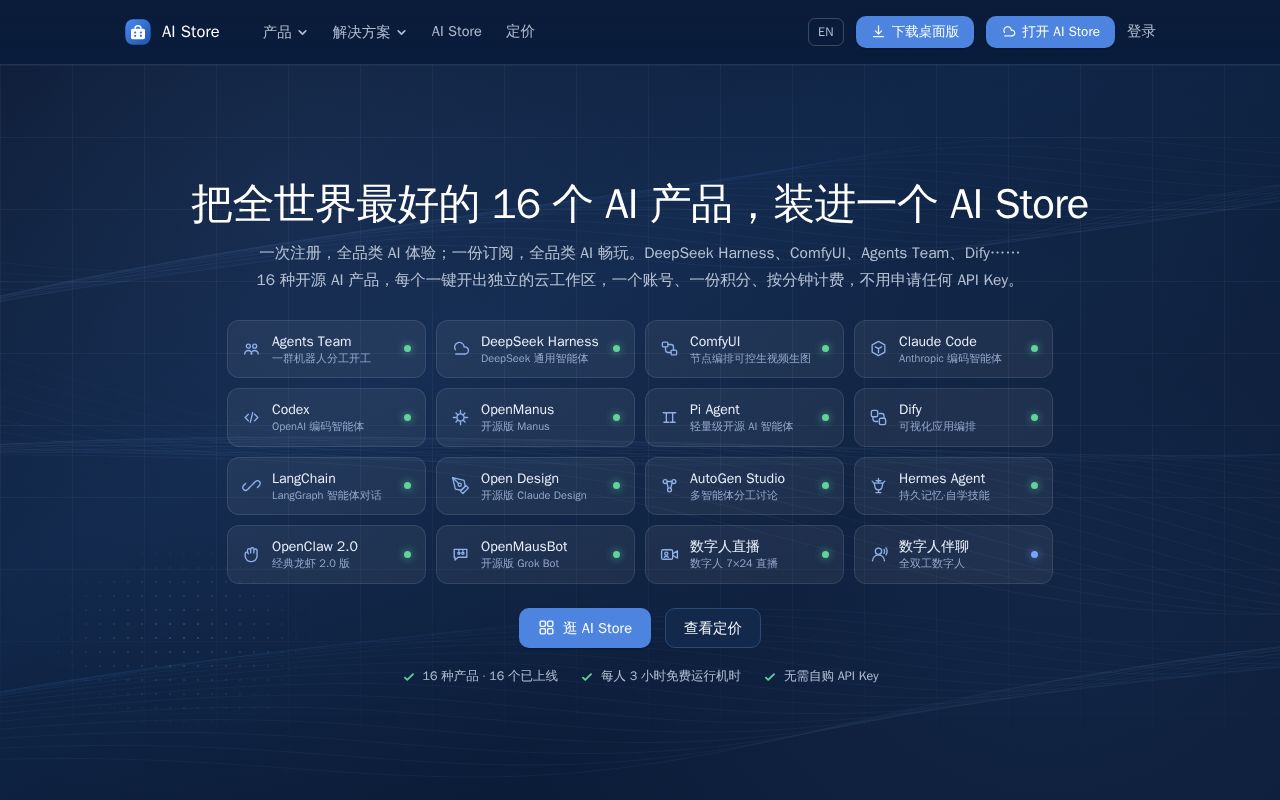The image size is (1280, 800).
Task: Click the Hermes Agent card title
Action: tap(942, 479)
